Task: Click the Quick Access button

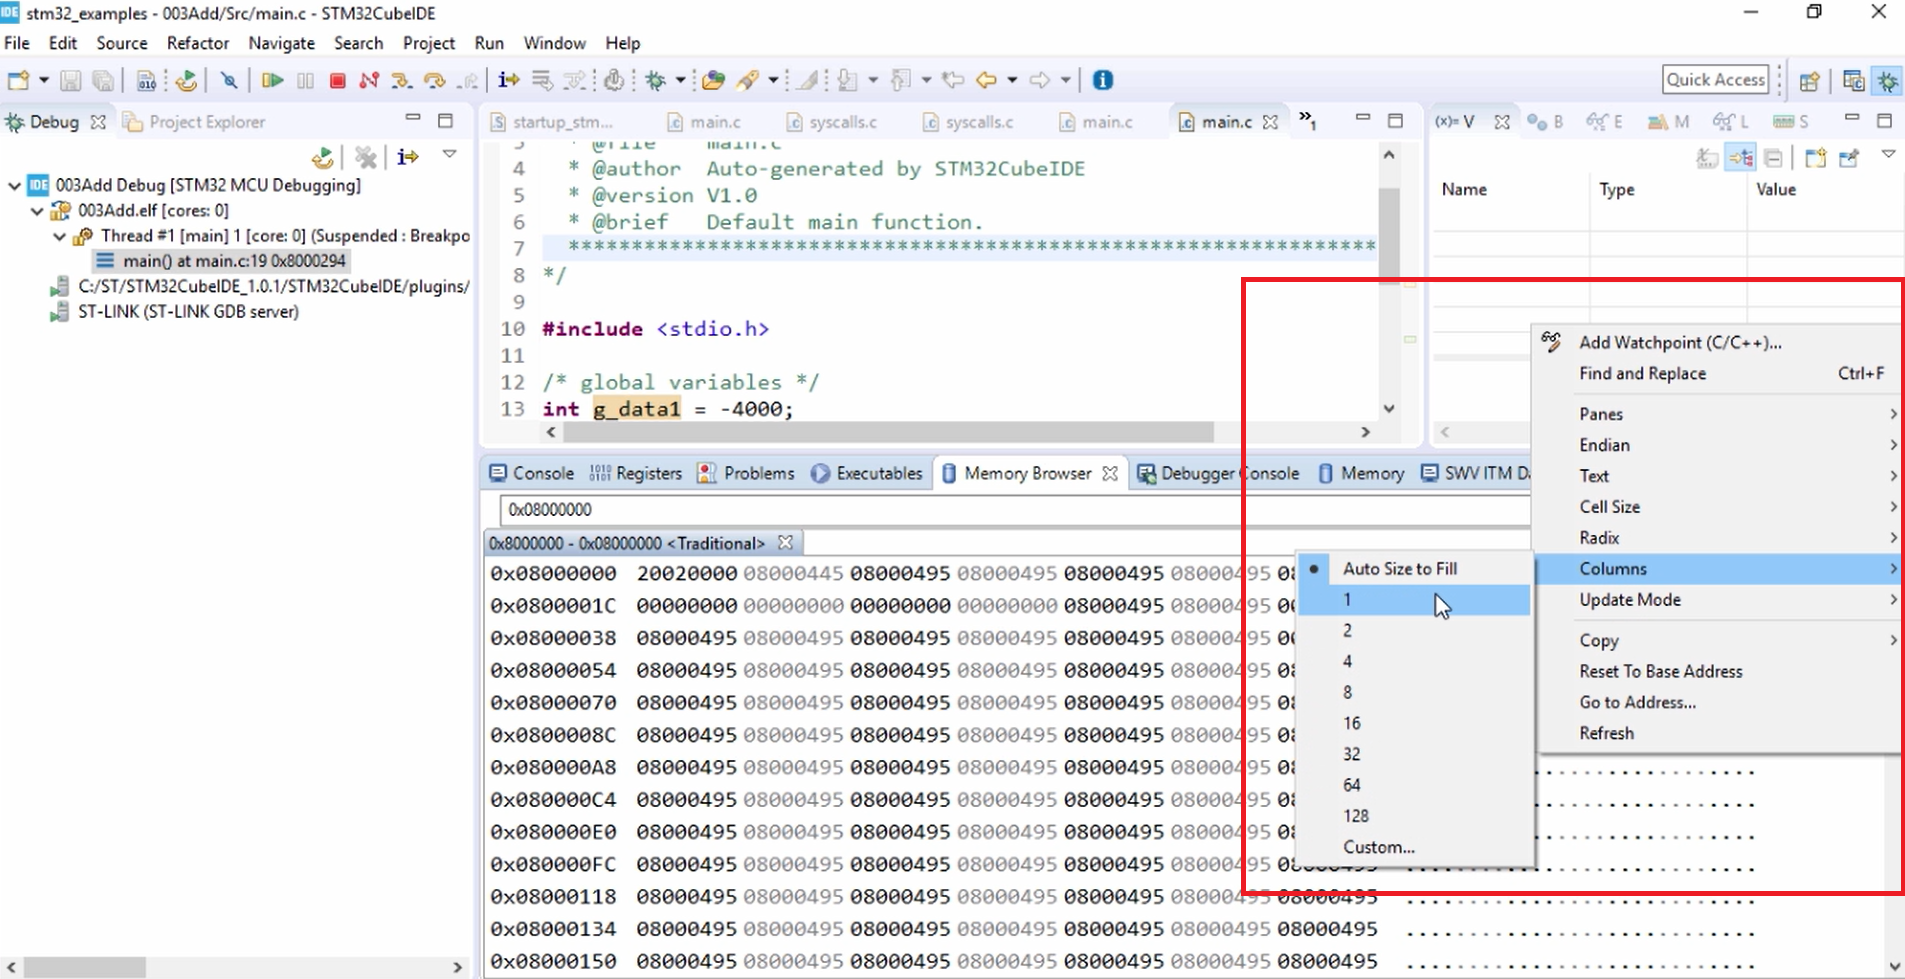Action: (1716, 79)
